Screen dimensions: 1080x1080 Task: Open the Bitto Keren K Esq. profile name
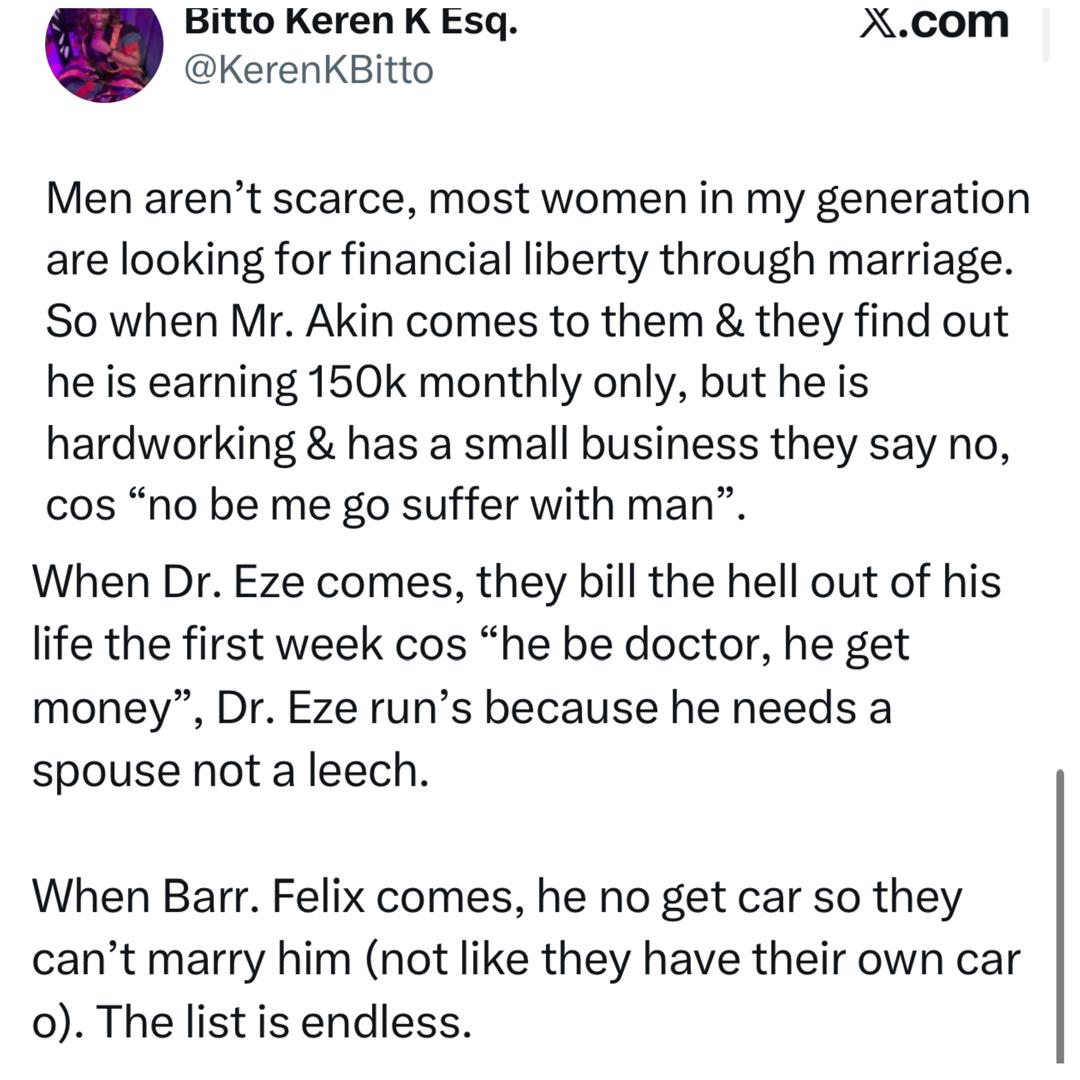click(352, 22)
